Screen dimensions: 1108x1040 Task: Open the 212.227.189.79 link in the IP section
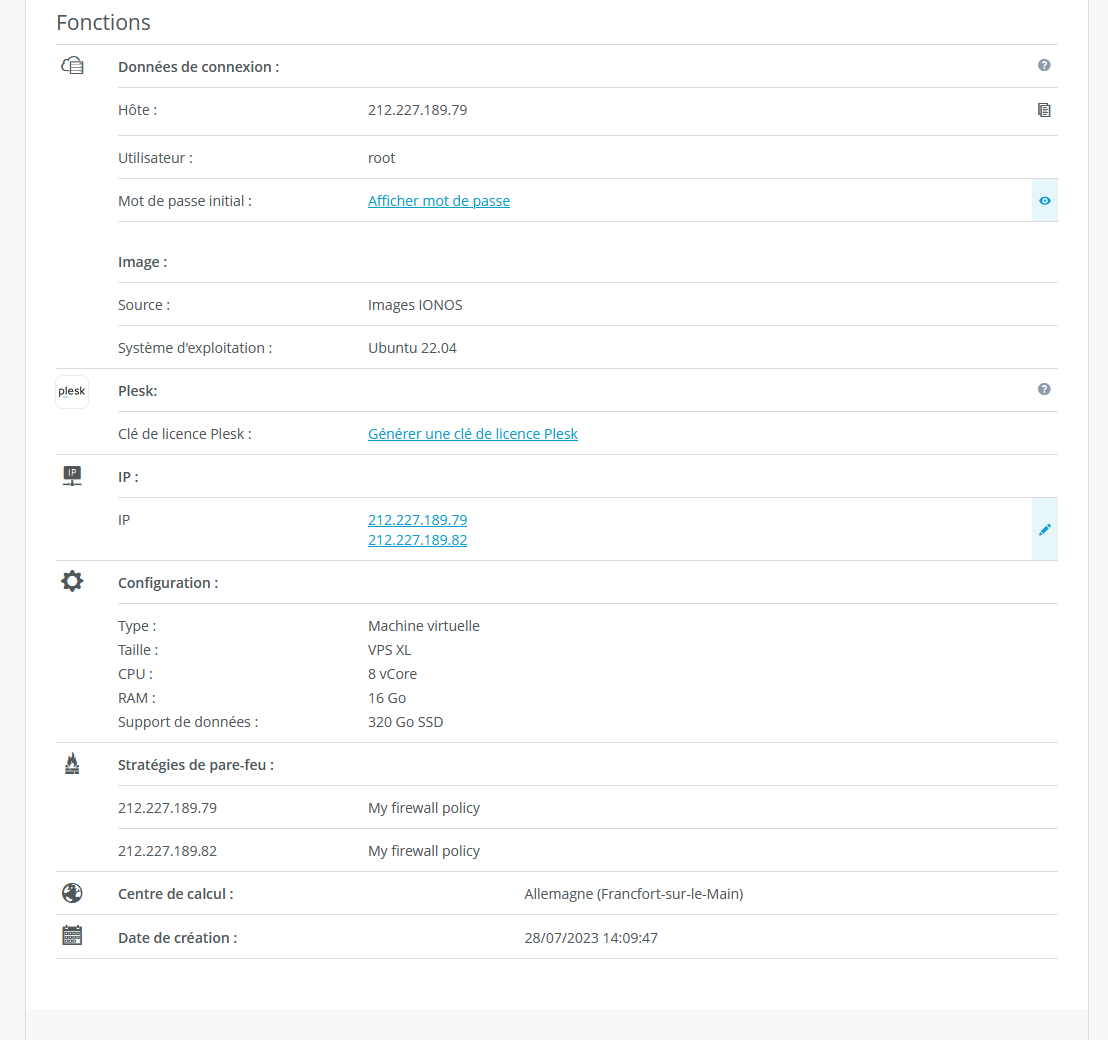(x=418, y=520)
